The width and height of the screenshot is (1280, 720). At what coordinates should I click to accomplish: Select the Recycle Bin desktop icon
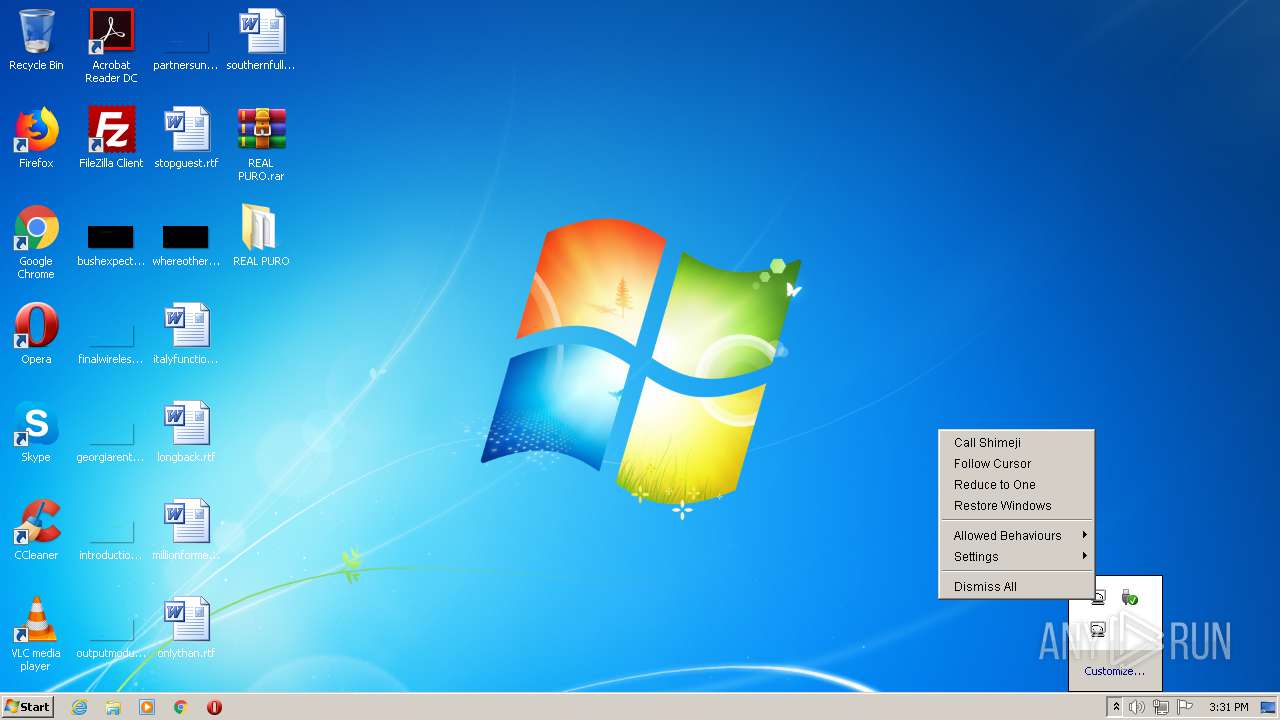click(36, 41)
